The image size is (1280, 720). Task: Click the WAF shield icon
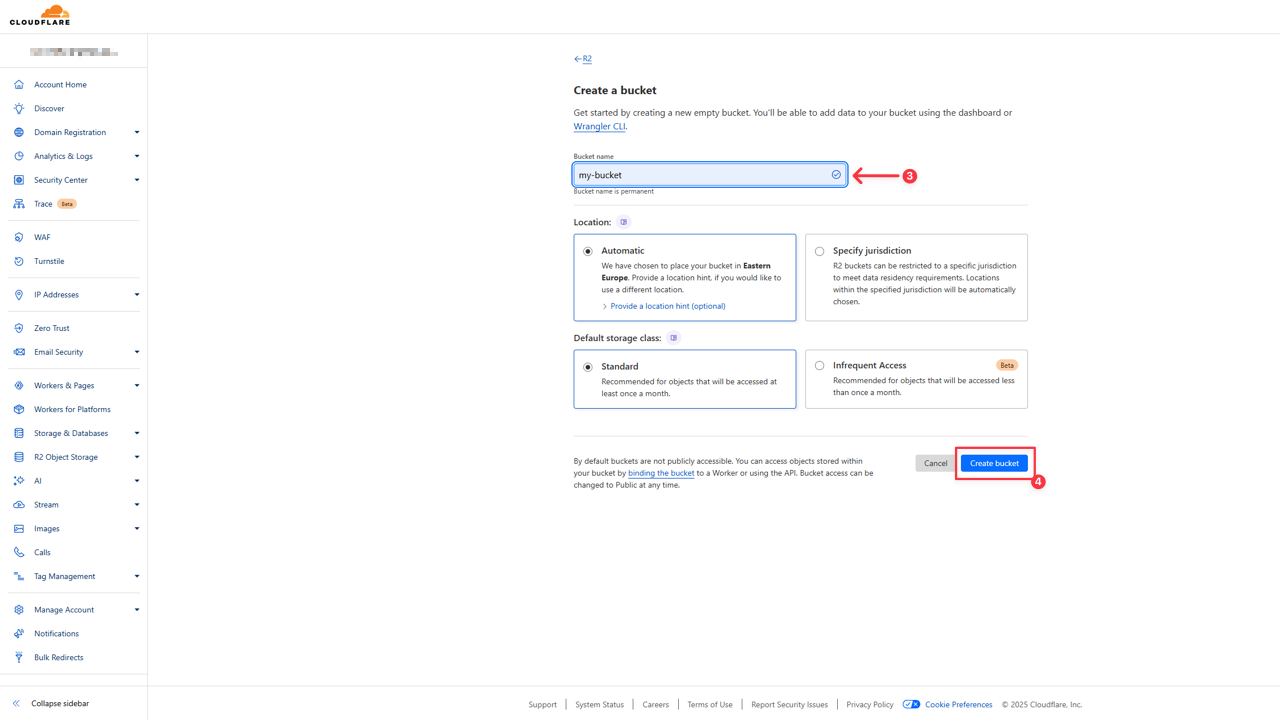19,237
